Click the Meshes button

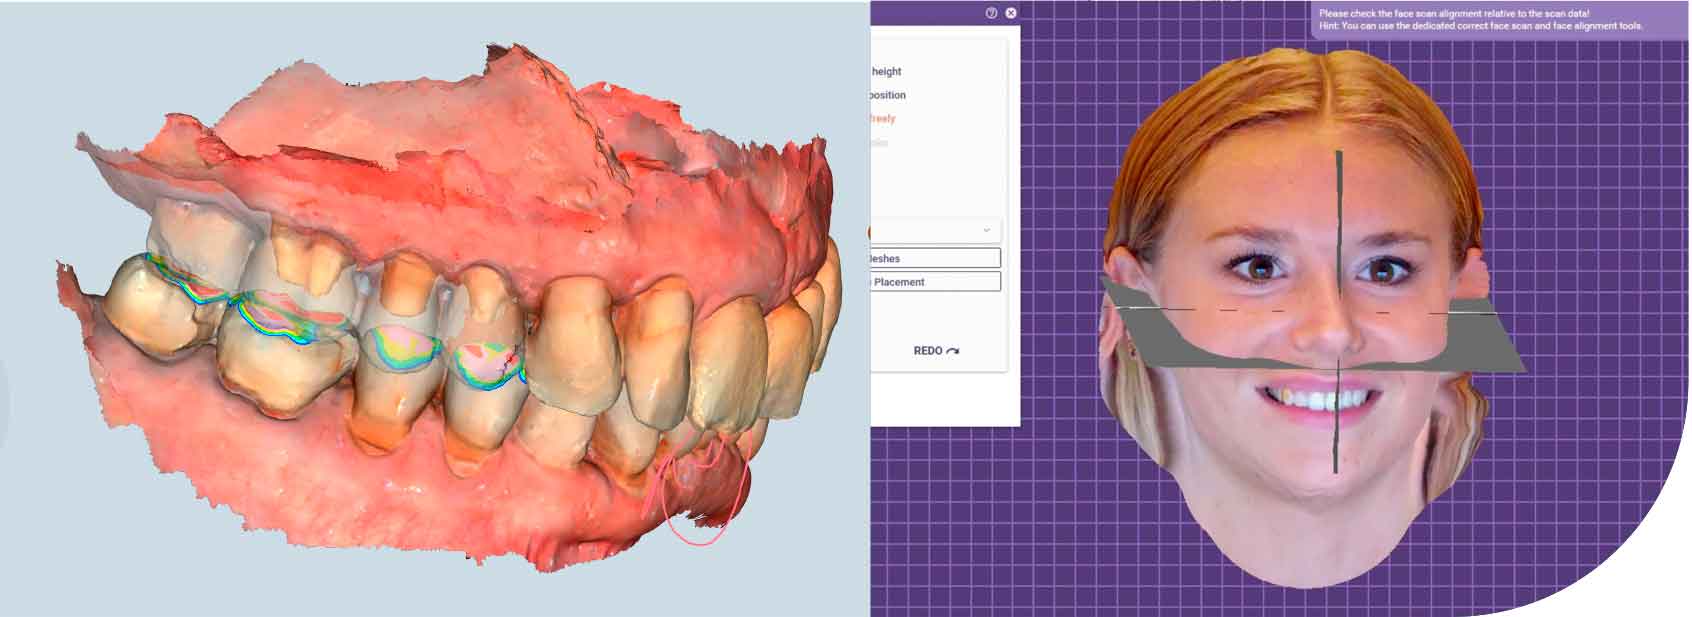point(935,259)
